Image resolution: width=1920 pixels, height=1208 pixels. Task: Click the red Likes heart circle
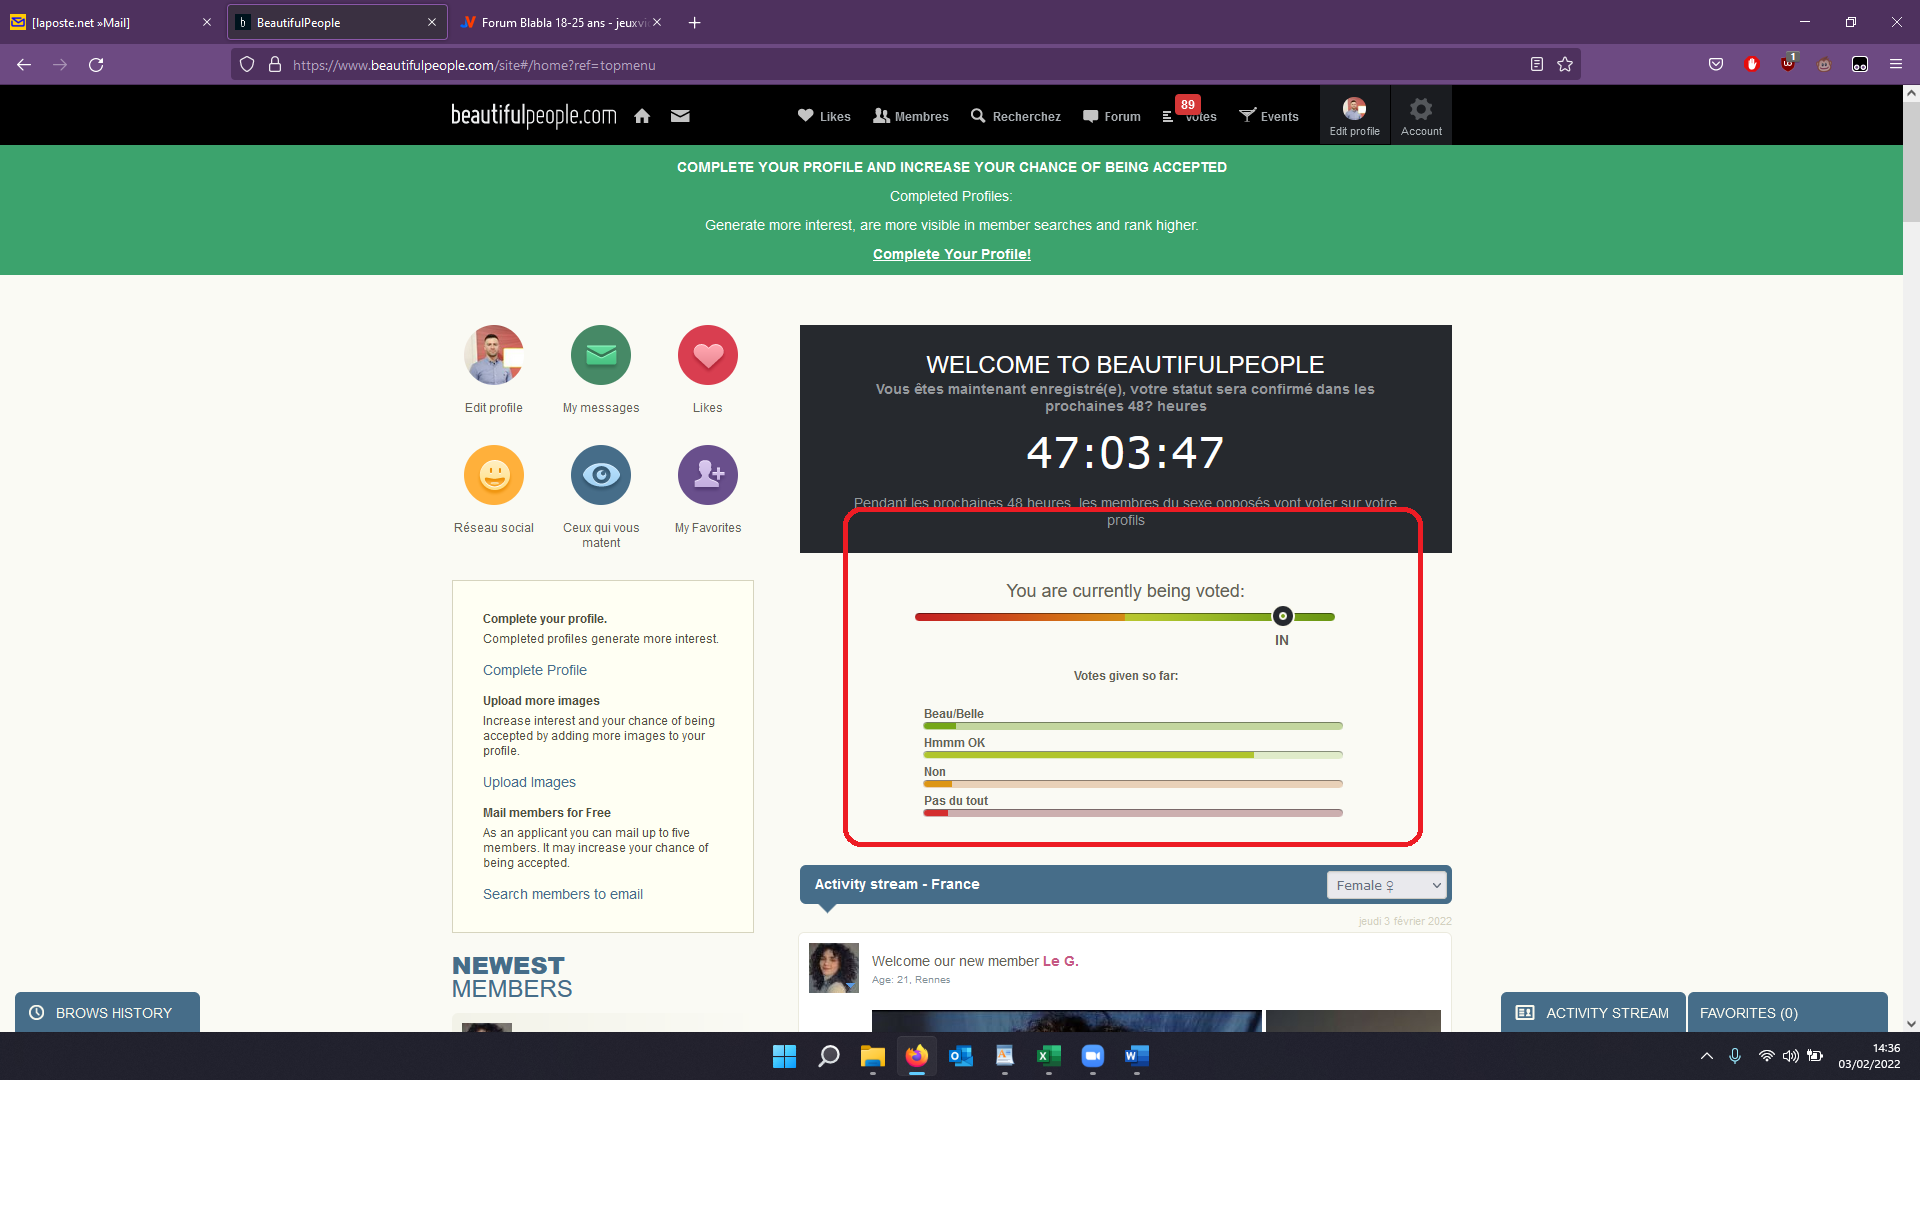[707, 355]
